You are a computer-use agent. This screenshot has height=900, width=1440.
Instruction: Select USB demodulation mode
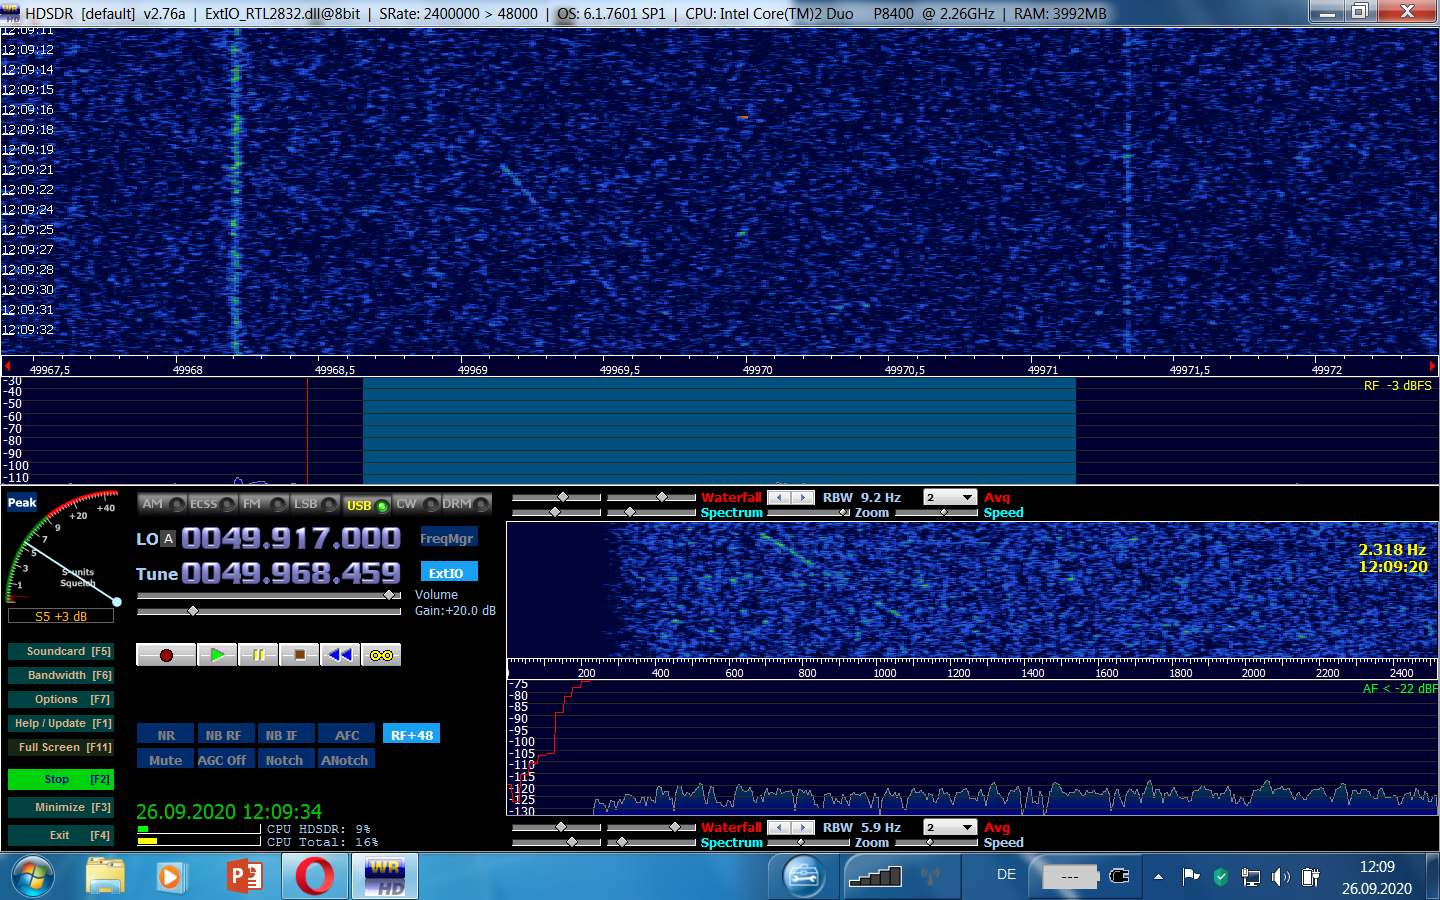(366, 505)
